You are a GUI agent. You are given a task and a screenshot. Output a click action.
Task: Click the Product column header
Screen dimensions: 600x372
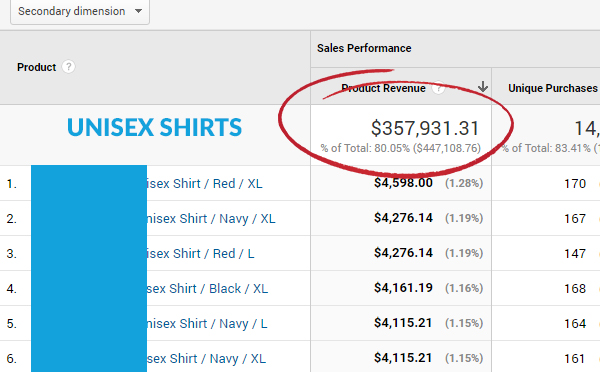[37, 67]
